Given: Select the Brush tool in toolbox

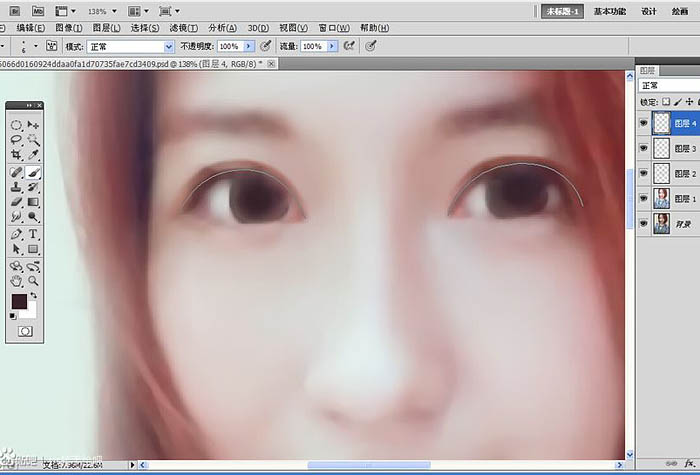Looking at the screenshot, I should click(x=33, y=173).
